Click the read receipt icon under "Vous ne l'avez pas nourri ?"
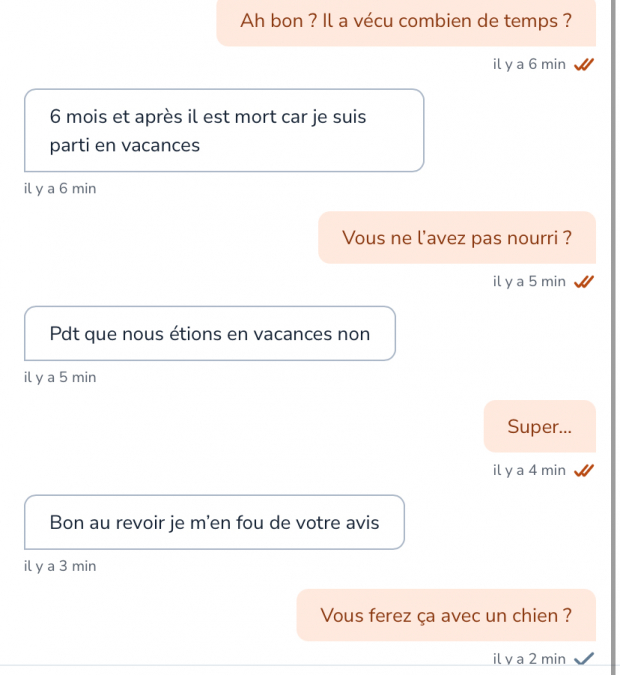 click(584, 282)
